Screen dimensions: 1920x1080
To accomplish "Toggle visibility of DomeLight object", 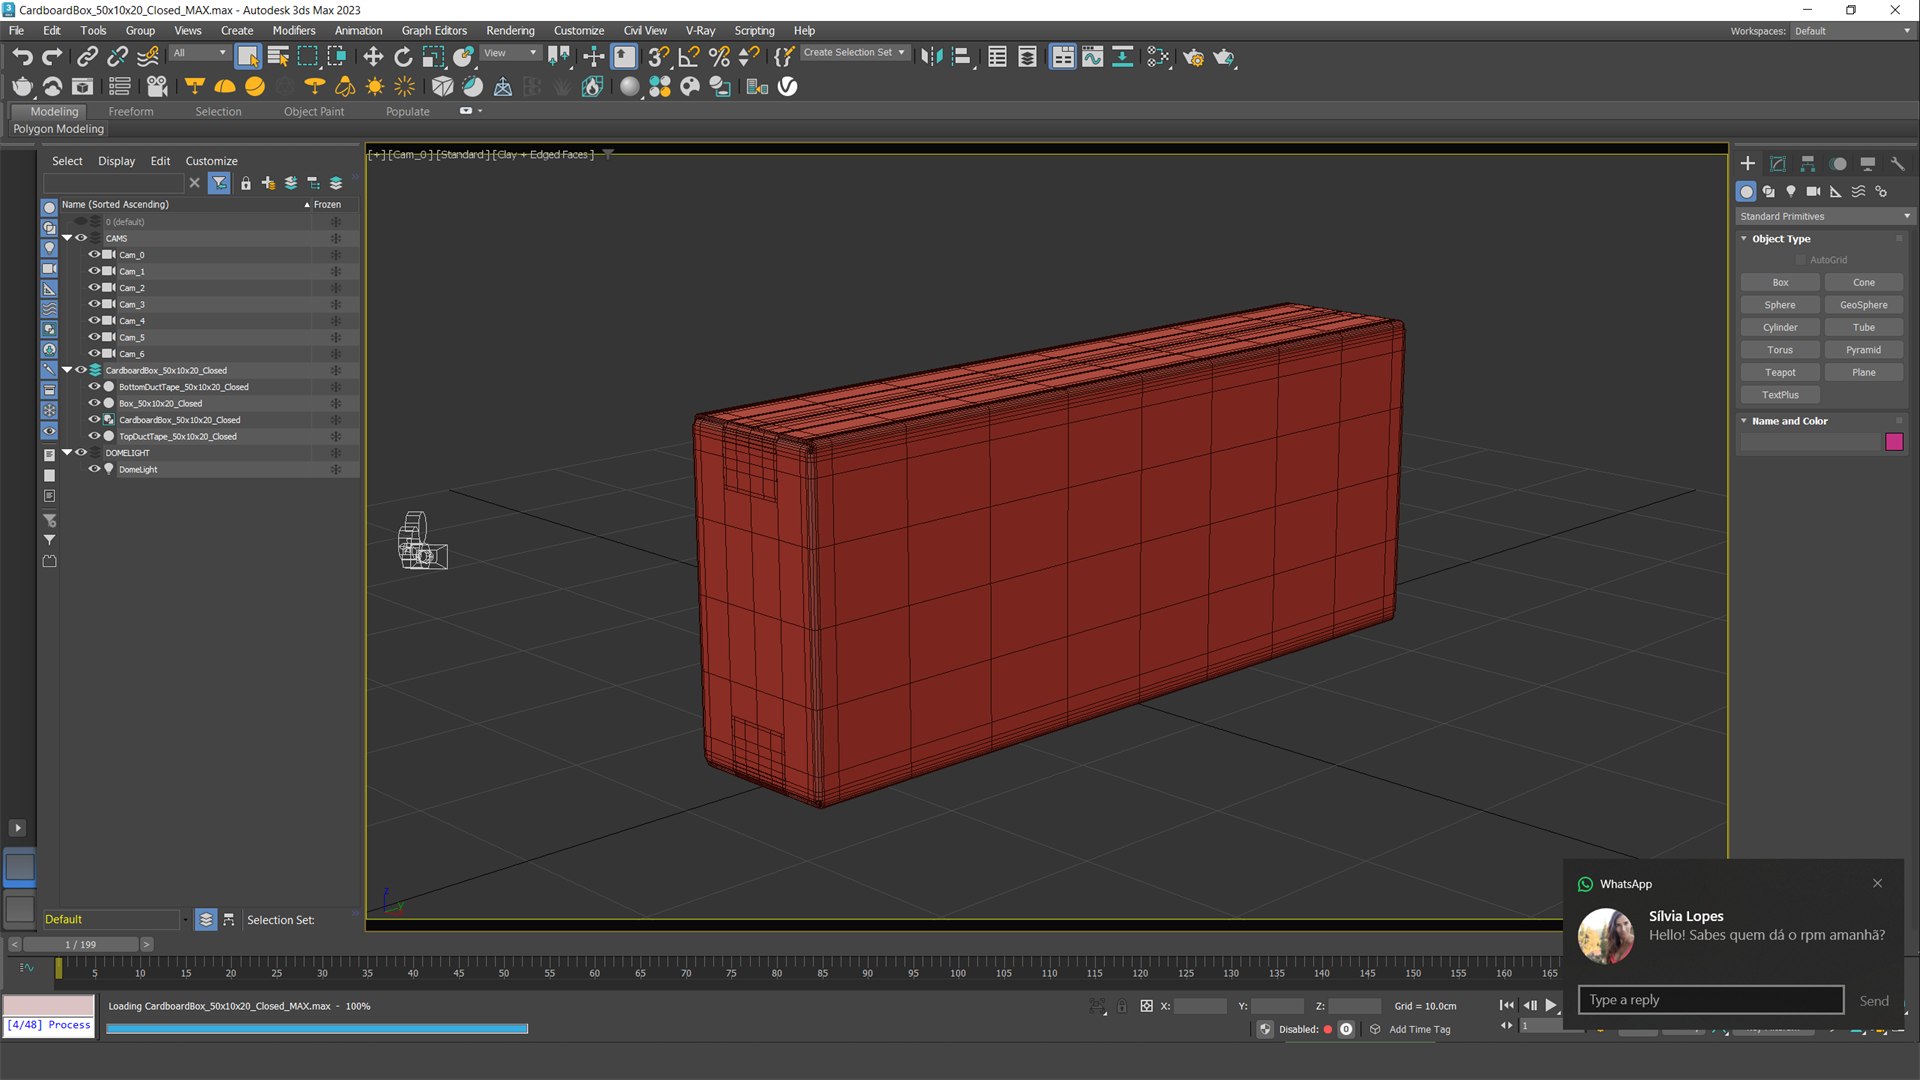I will 94,469.
